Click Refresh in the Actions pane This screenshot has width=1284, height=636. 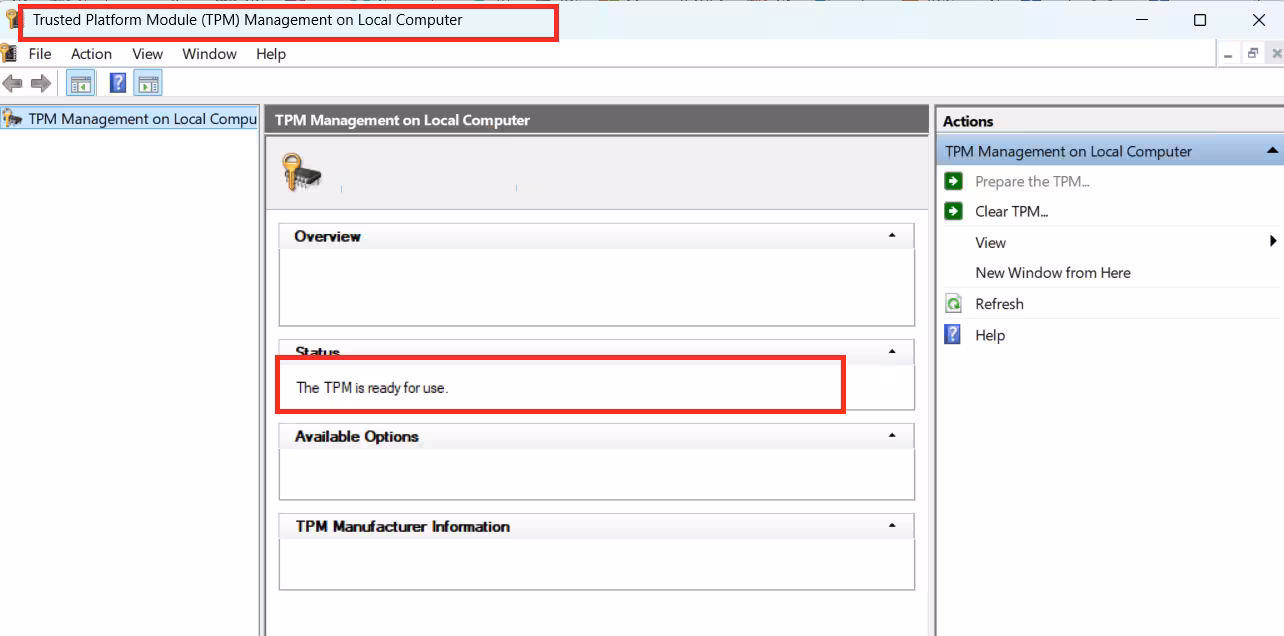pyautogui.click(x=999, y=304)
